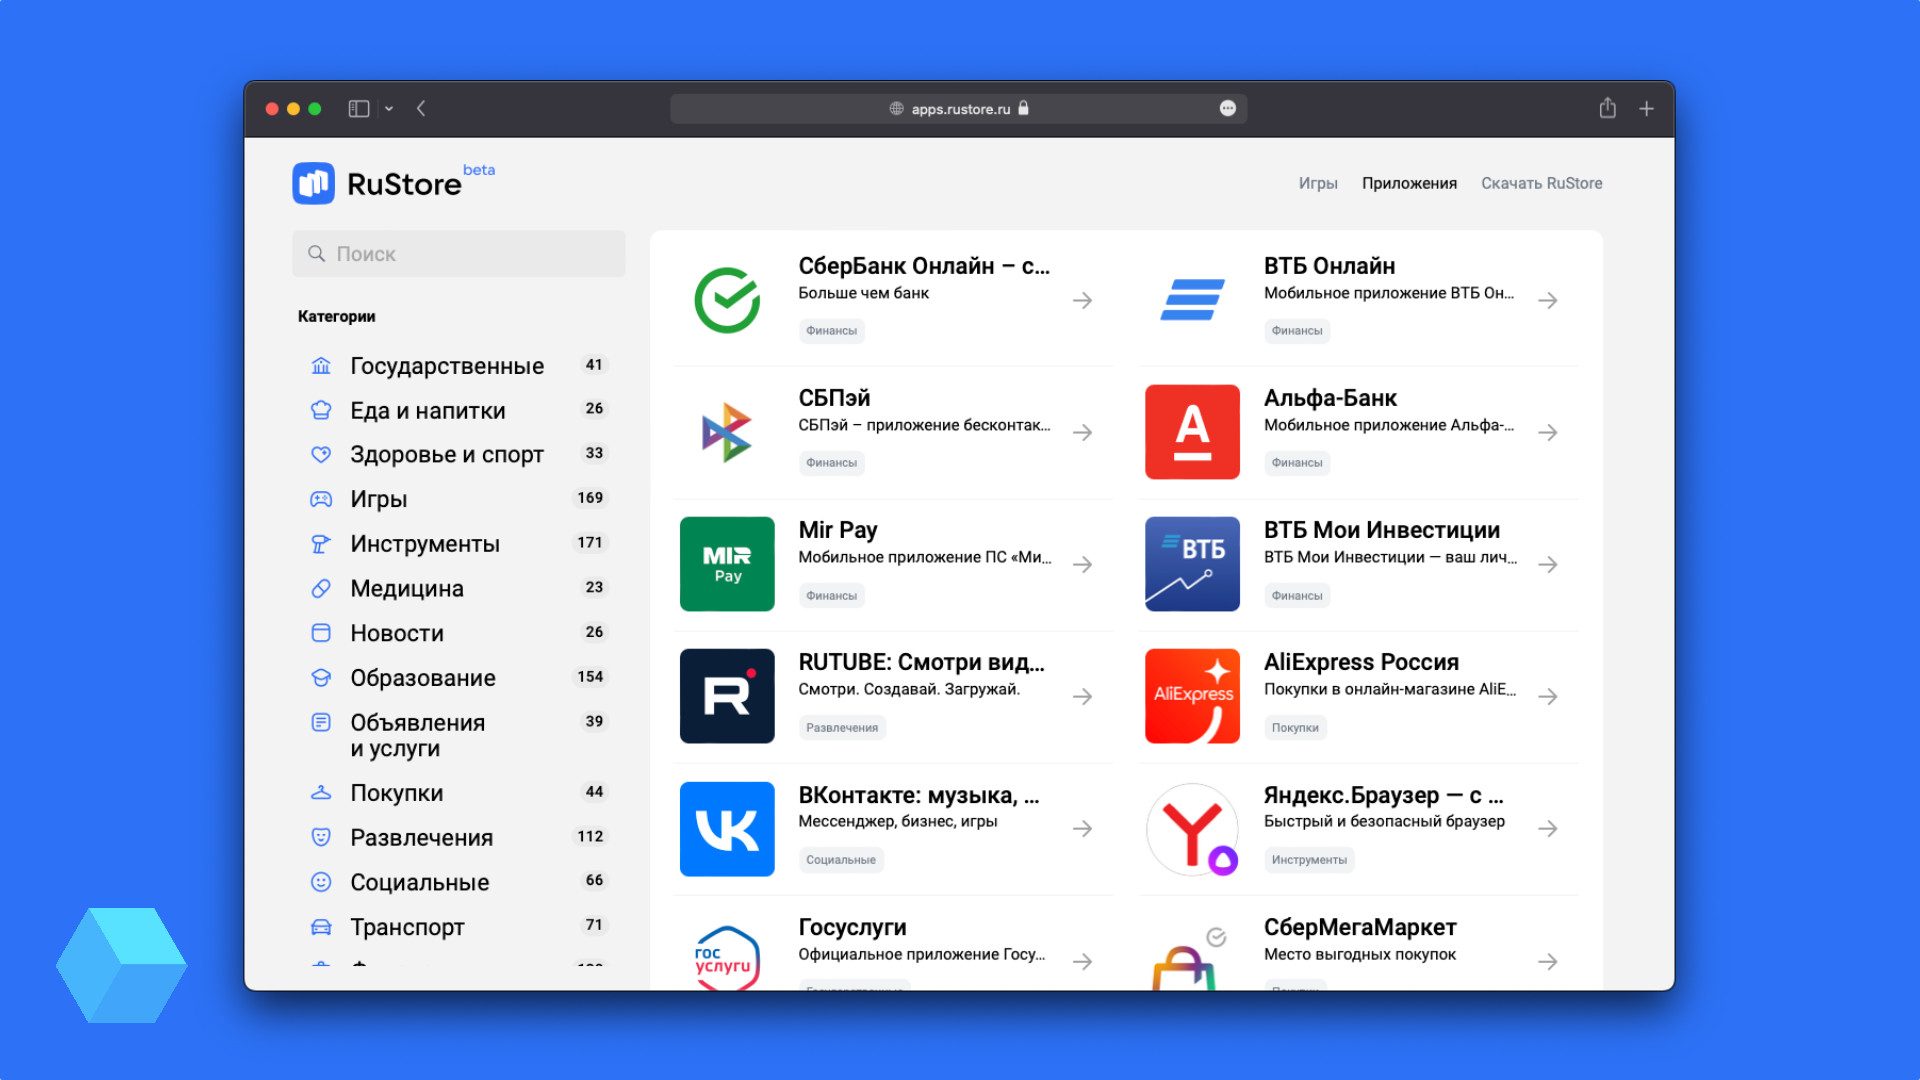This screenshot has width=1920, height=1080.
Task: Open the RUTUBE app icon
Action: (727, 696)
